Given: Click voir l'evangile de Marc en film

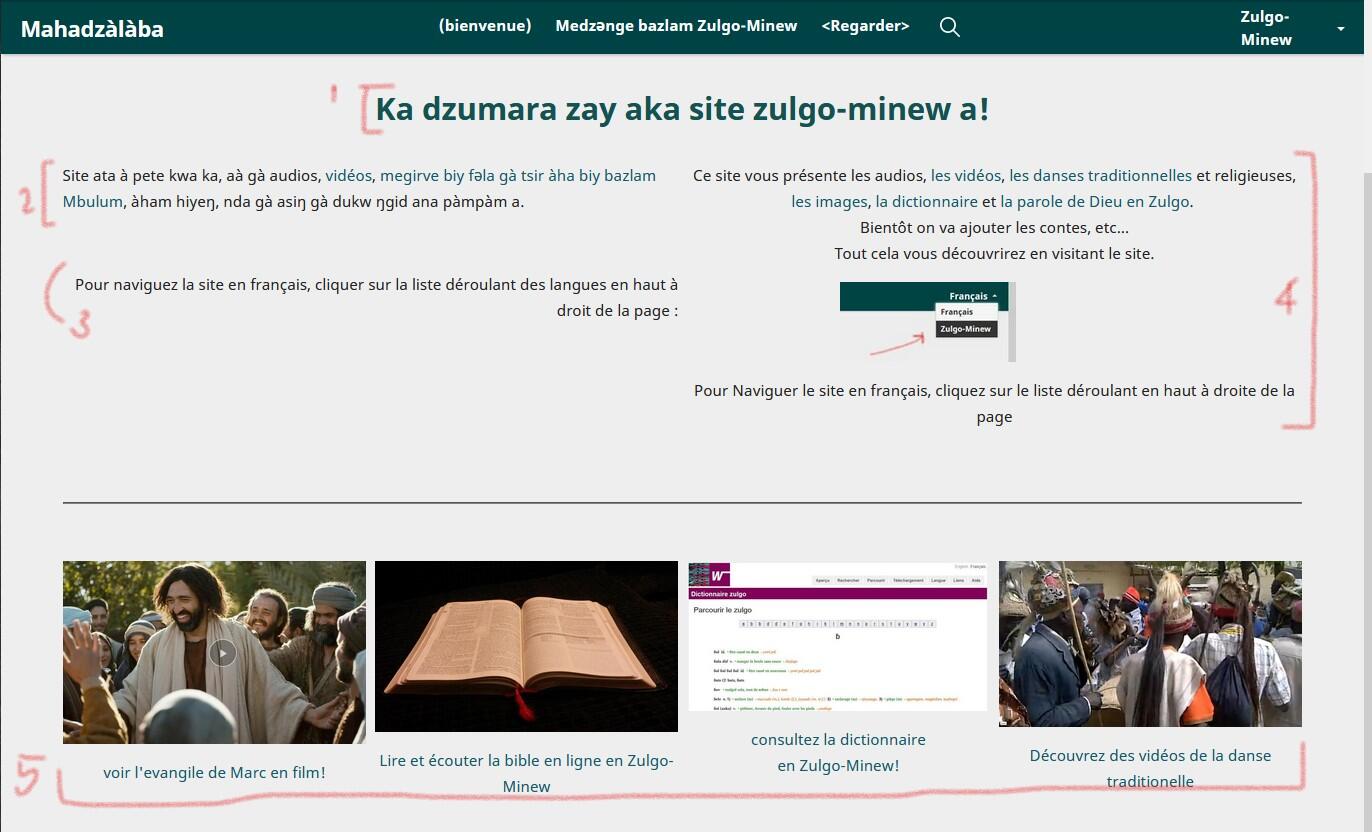Looking at the screenshot, I should [214, 772].
